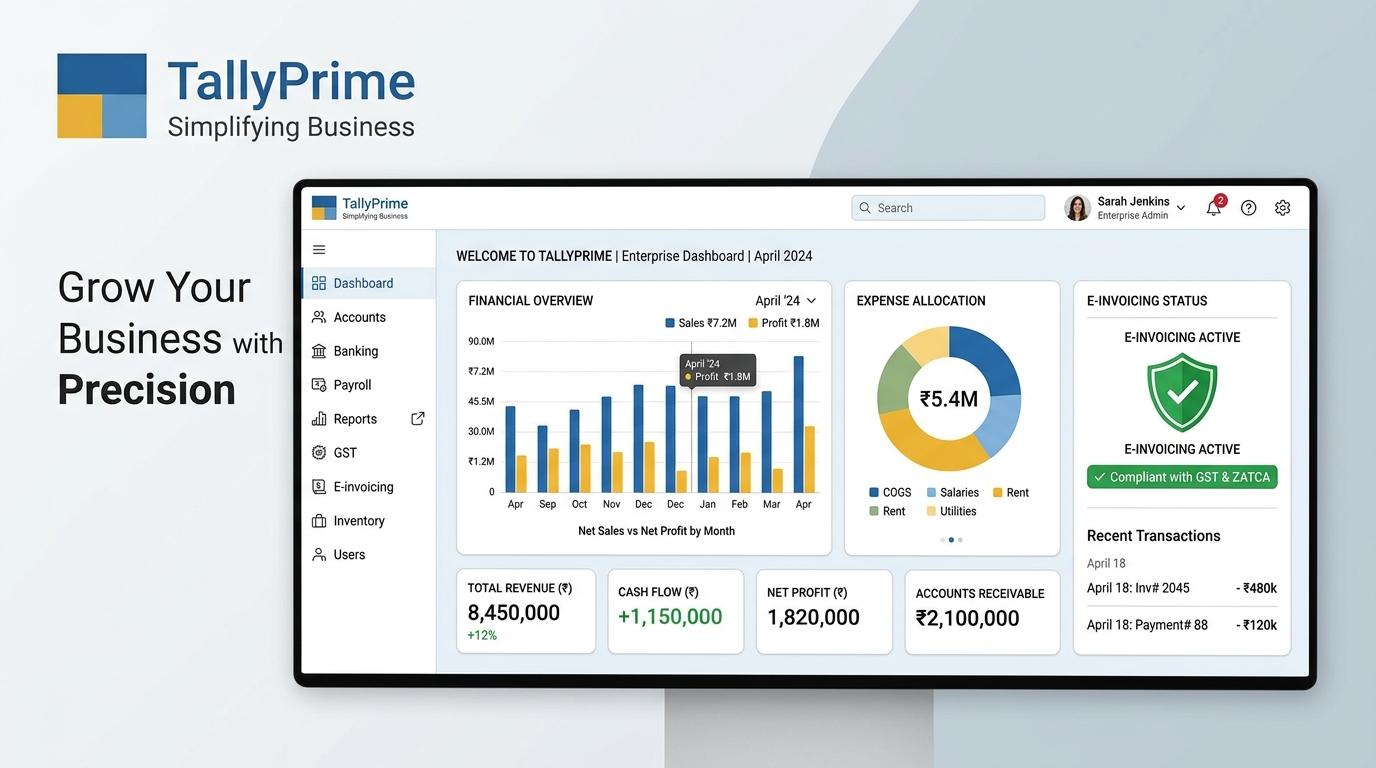Click the Utilities legend swatch

point(932,511)
